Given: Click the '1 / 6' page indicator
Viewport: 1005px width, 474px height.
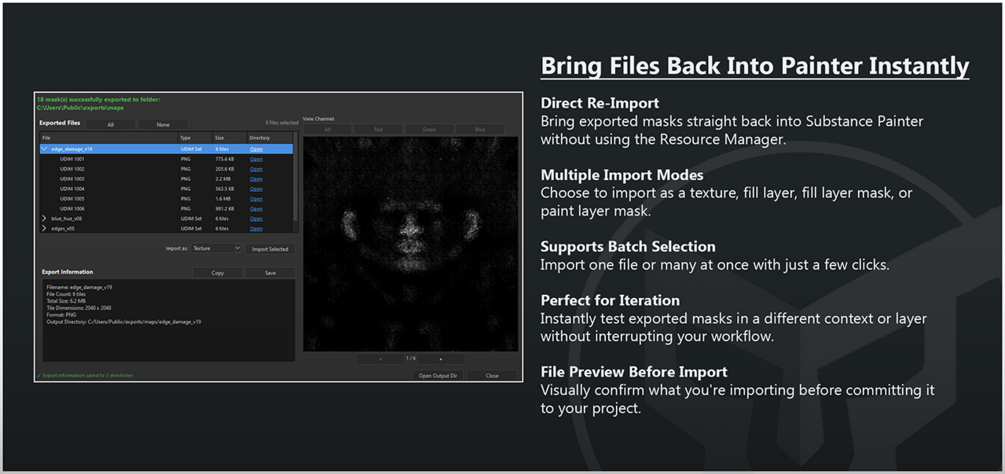Looking at the screenshot, I should tap(411, 359).
